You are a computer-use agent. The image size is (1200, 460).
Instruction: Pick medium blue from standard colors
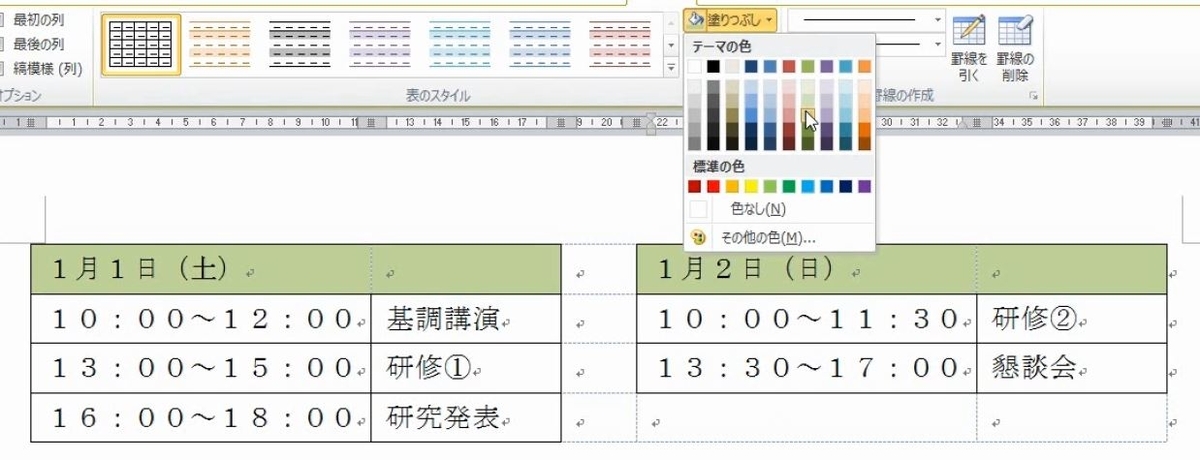(827, 186)
